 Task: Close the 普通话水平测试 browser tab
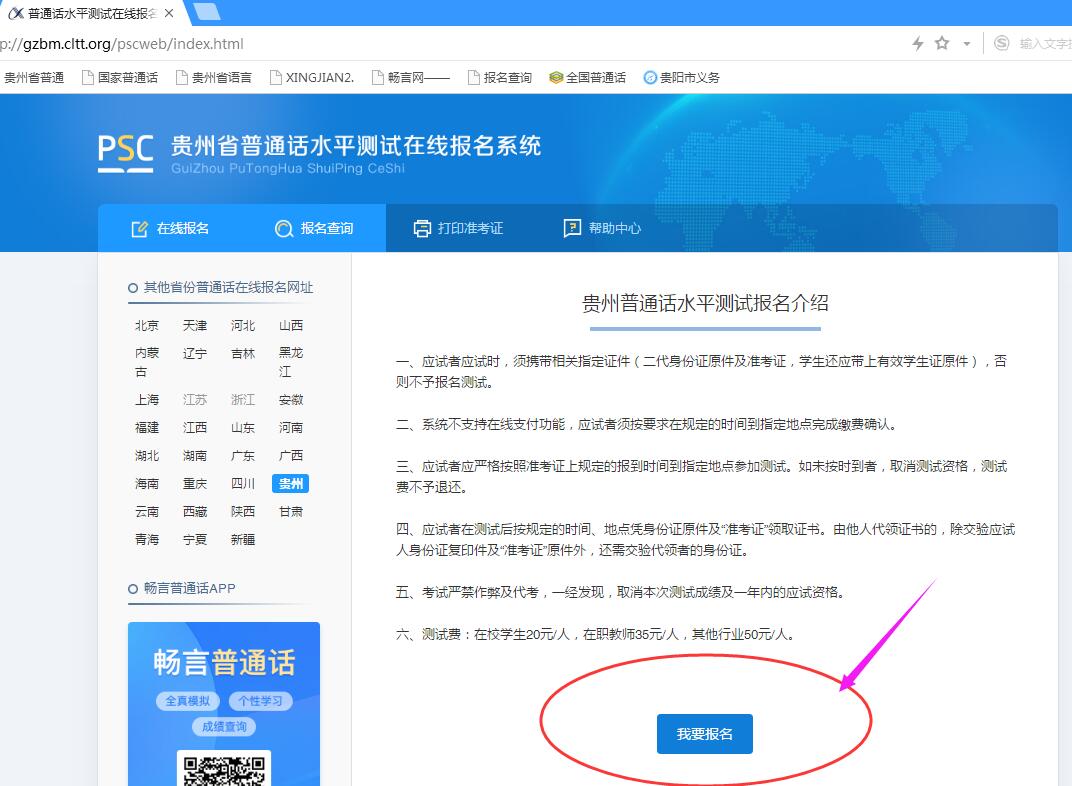[168, 14]
